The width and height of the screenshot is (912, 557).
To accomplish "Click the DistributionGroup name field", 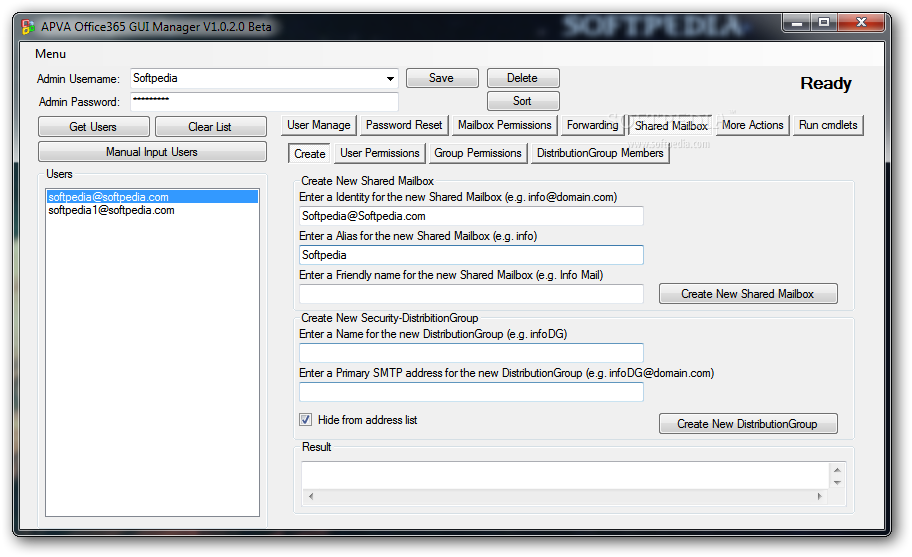I will [x=471, y=352].
